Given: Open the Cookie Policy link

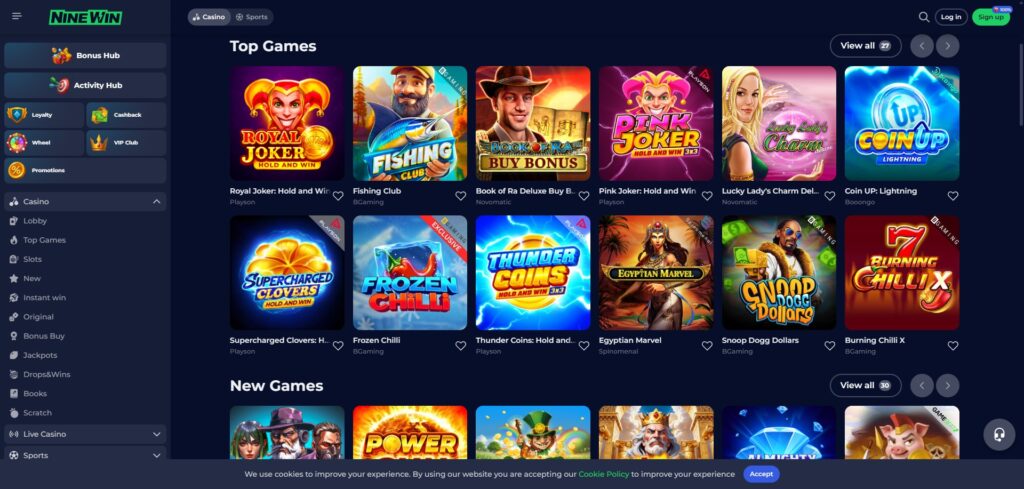Looking at the screenshot, I should tap(603, 475).
